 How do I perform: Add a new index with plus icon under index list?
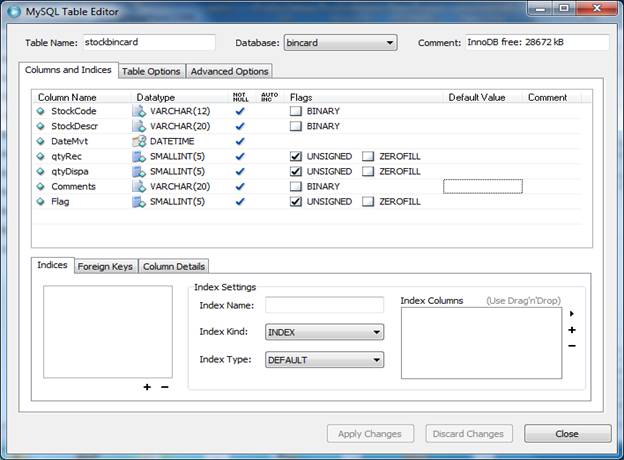coord(147,387)
